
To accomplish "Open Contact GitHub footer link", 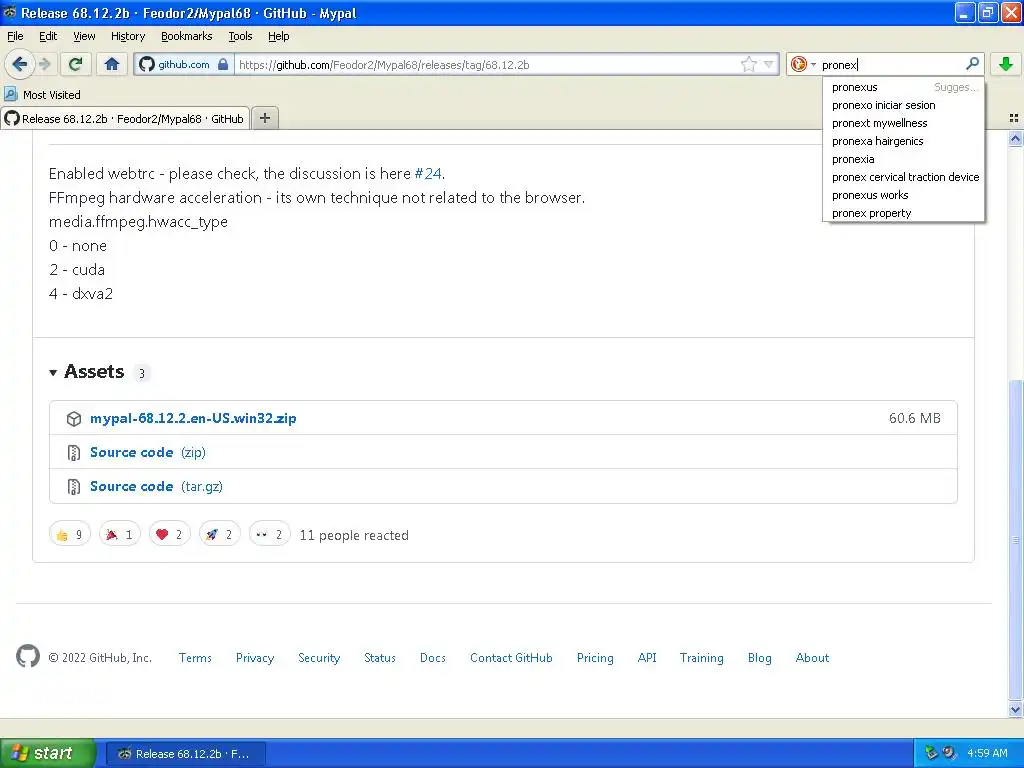I will click(511, 658).
